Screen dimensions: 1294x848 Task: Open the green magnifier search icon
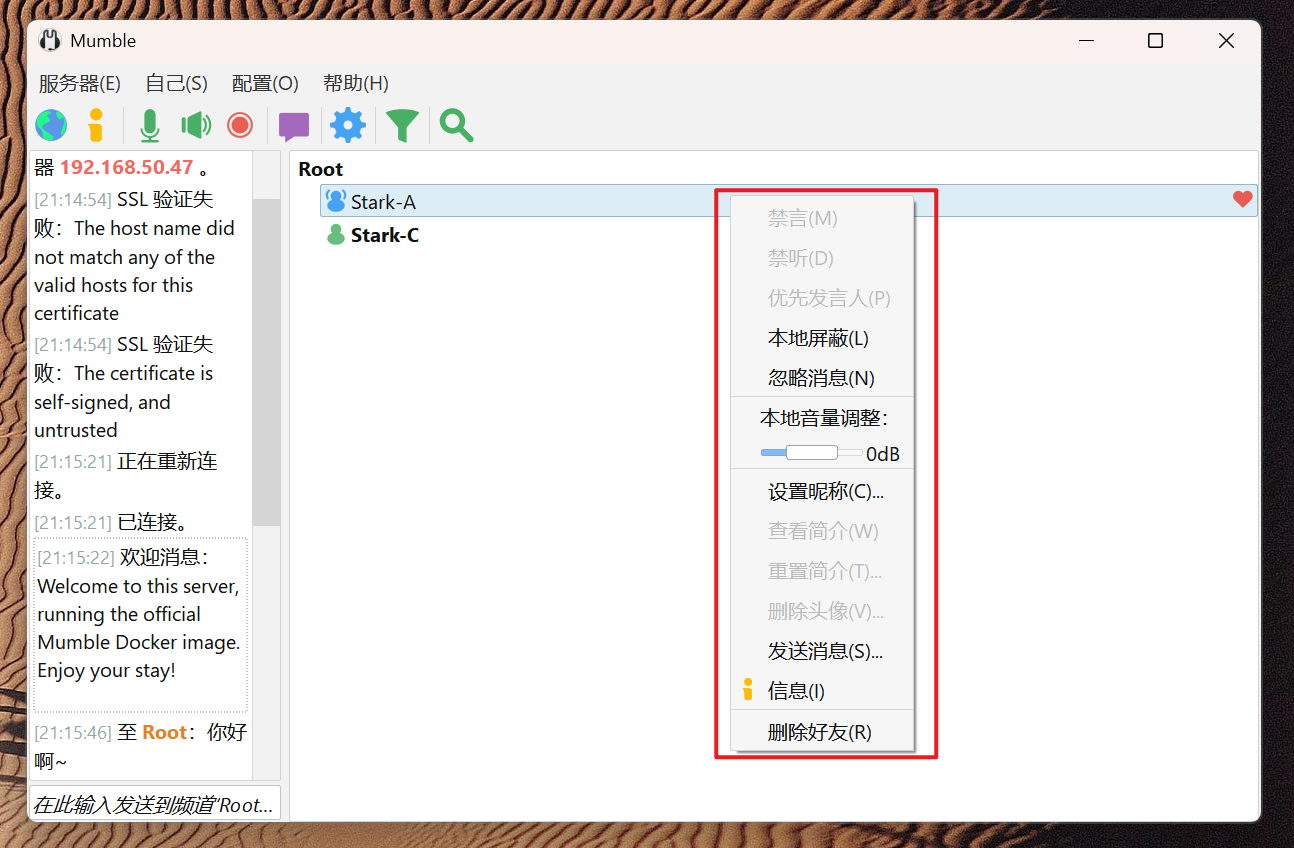[x=456, y=125]
